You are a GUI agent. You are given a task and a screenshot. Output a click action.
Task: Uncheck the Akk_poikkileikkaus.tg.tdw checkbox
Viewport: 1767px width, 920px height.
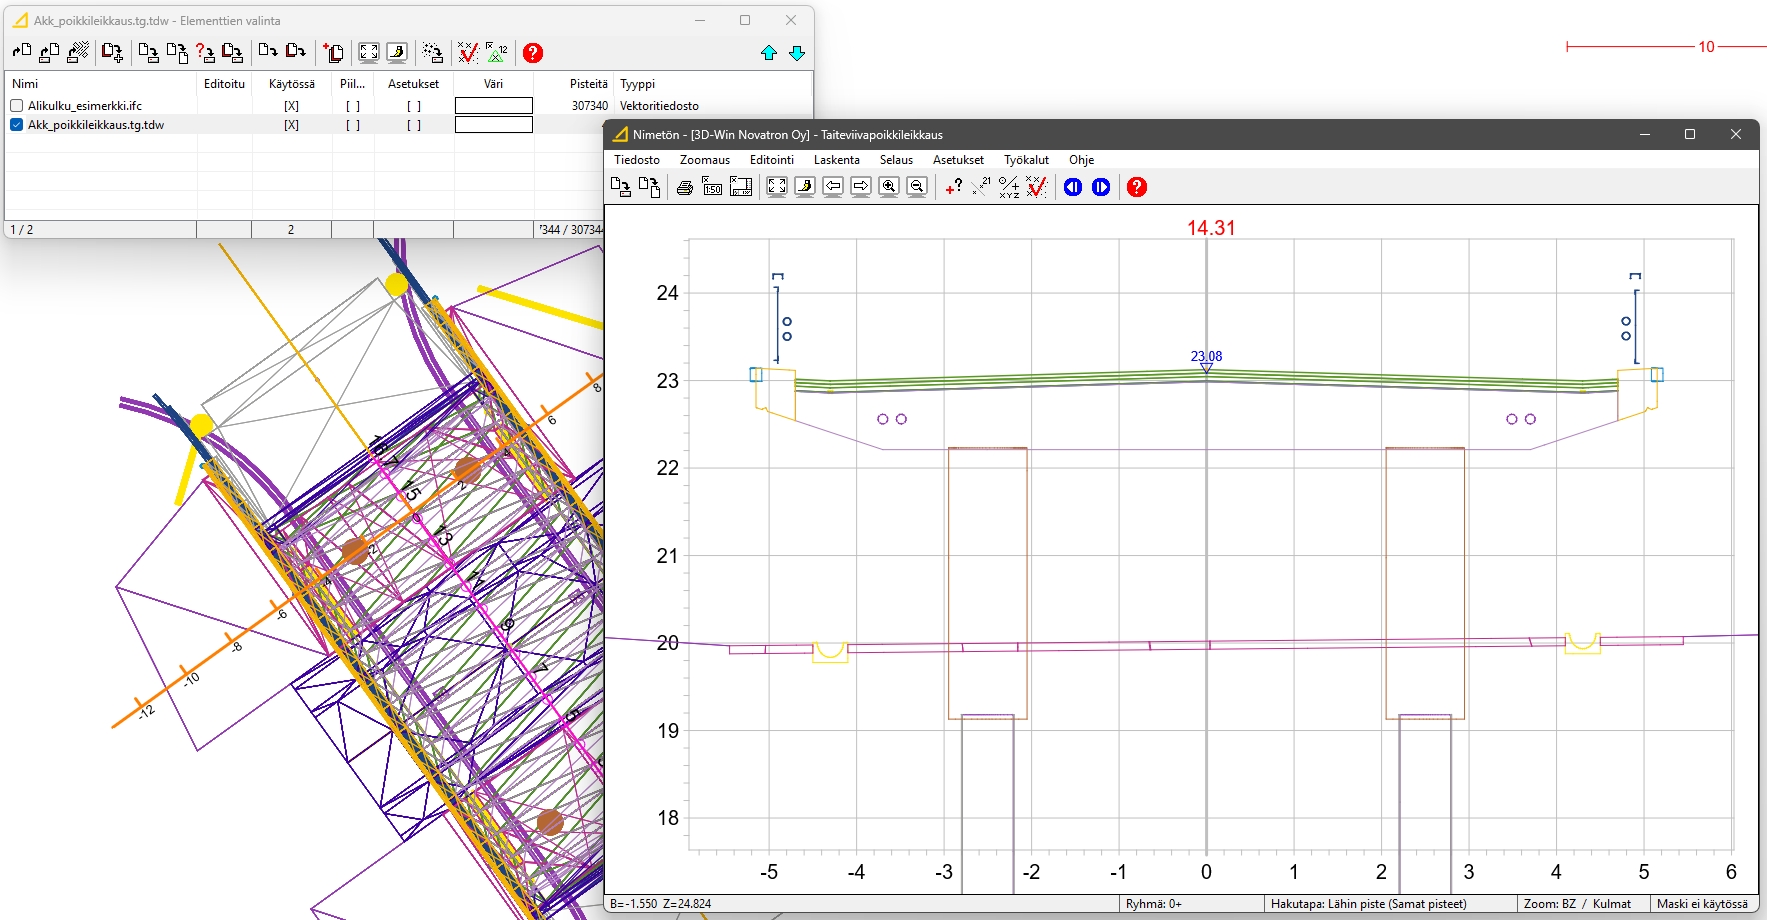point(17,125)
